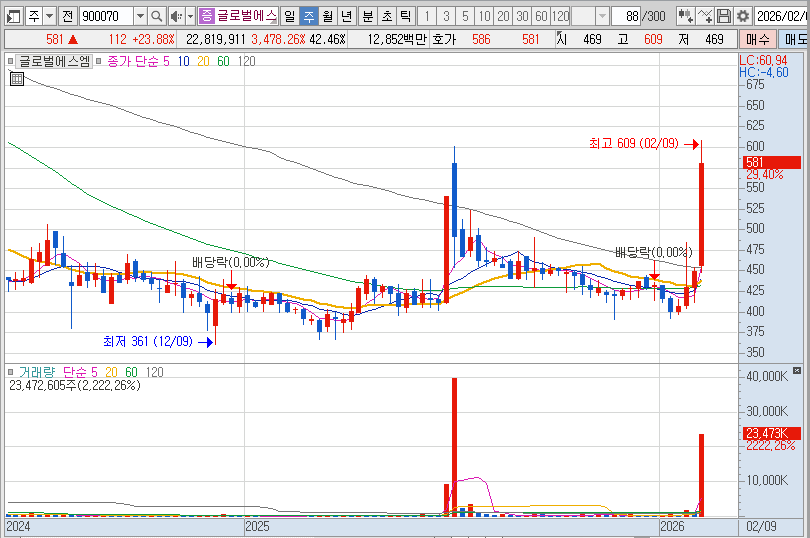
Task: Select the MA 10 legend number
Action: (183, 62)
